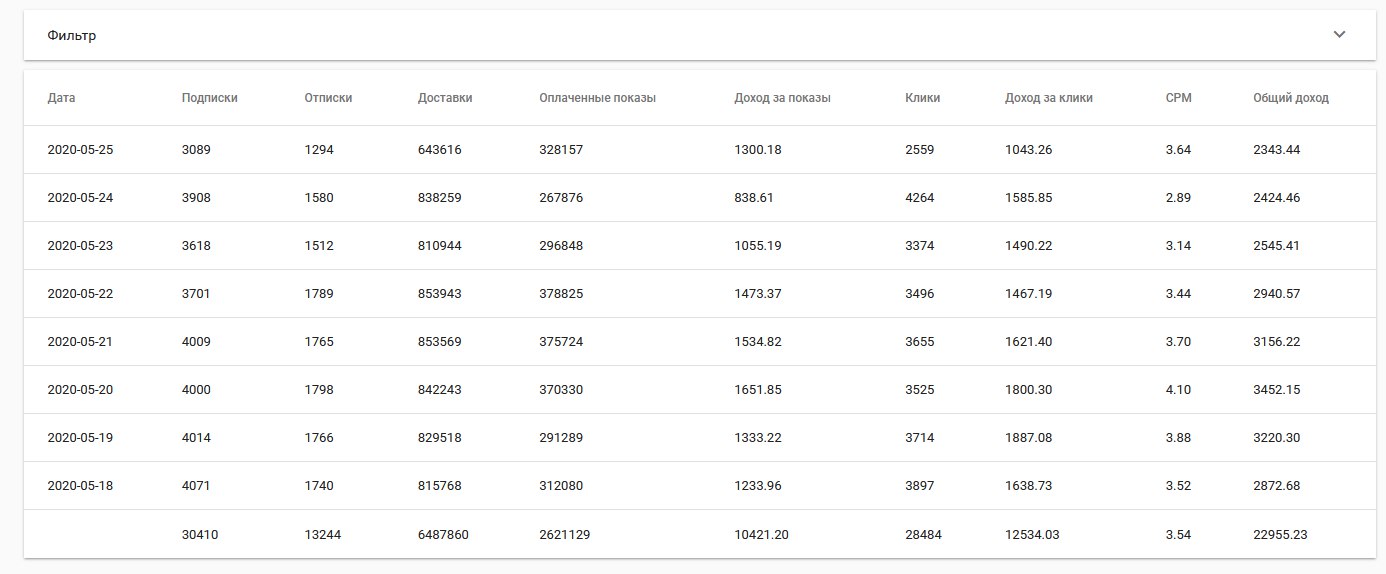Click the impression income total 10421.20
This screenshot has width=1386, height=574.
coord(761,535)
